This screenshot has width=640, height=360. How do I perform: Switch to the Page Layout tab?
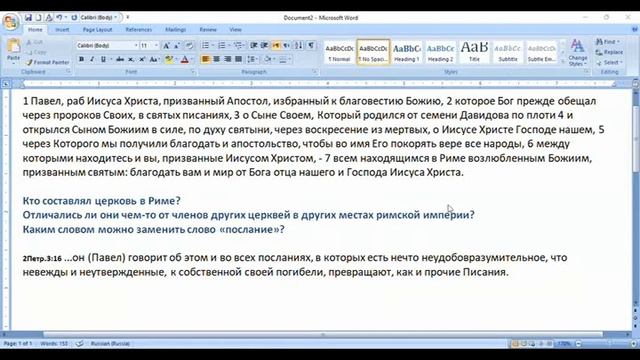97,30
